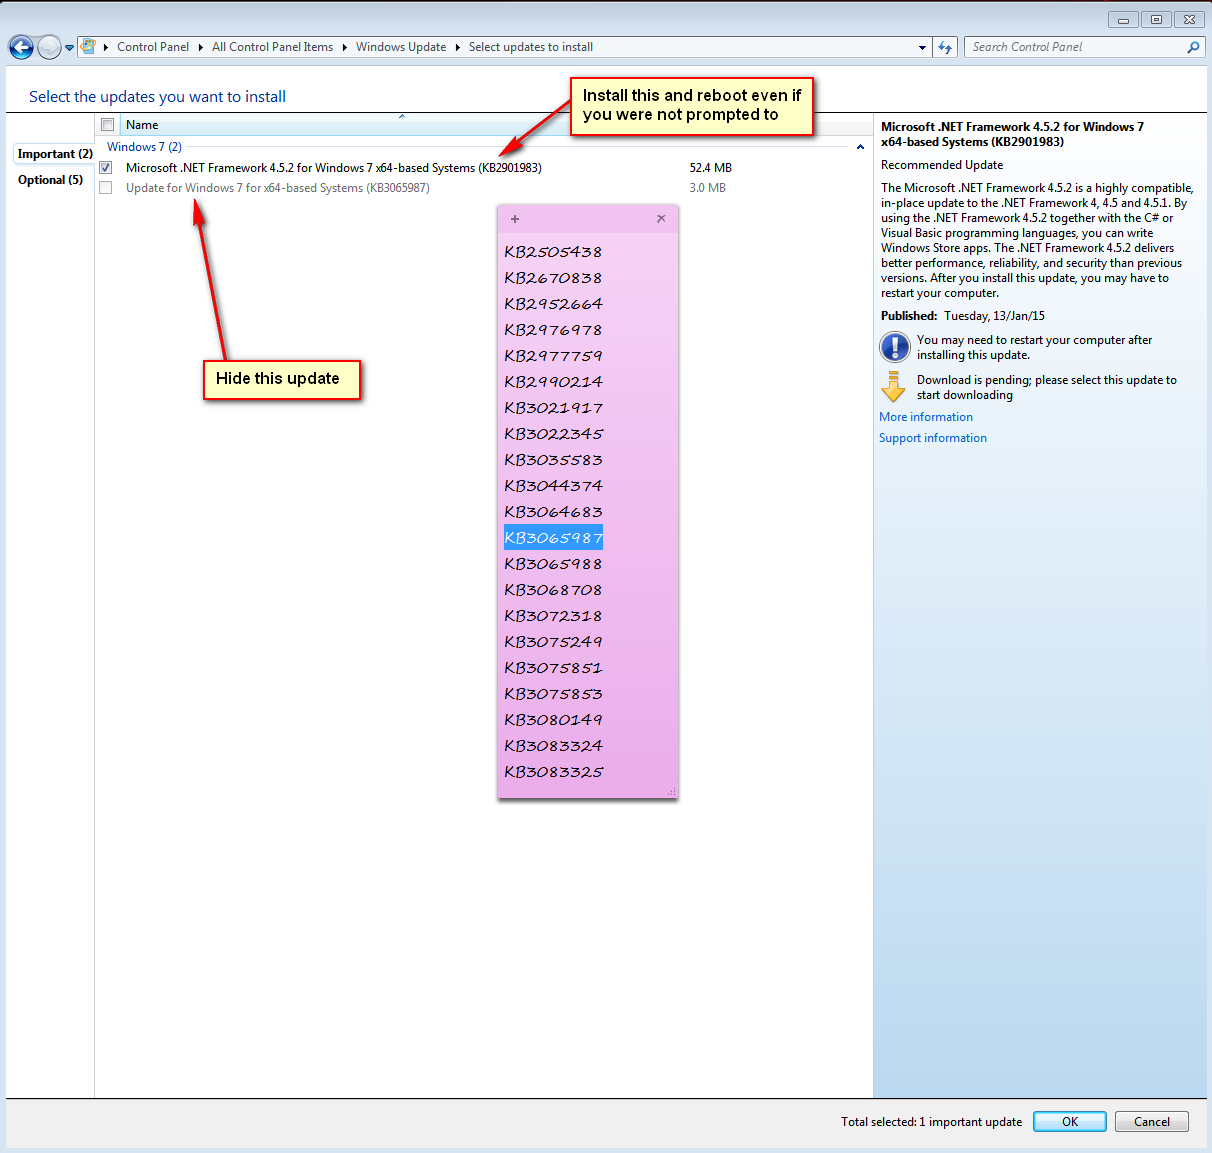Screen dimensions: 1212x1153
Task: Click KB3035583 in the sticky note
Action: 553,460
